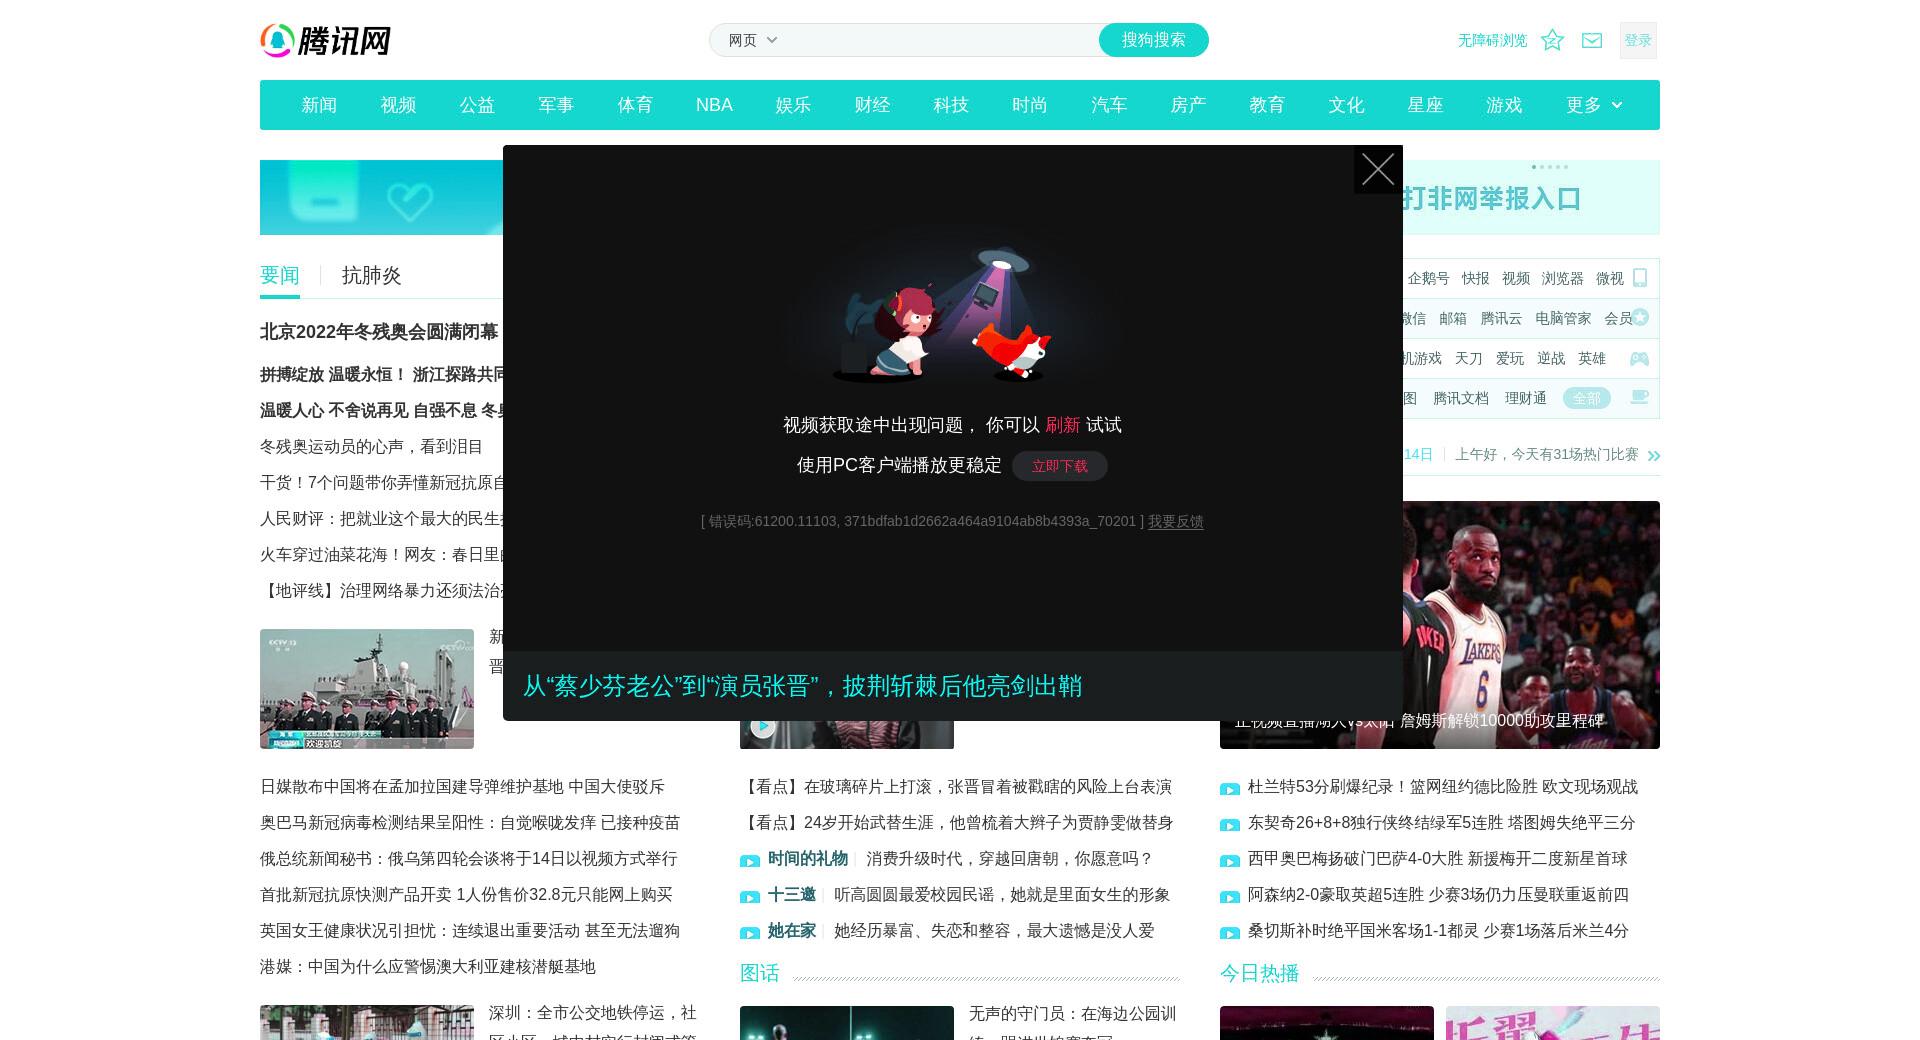Open the NBA navigation item
This screenshot has width=1920, height=1040.
tap(714, 105)
